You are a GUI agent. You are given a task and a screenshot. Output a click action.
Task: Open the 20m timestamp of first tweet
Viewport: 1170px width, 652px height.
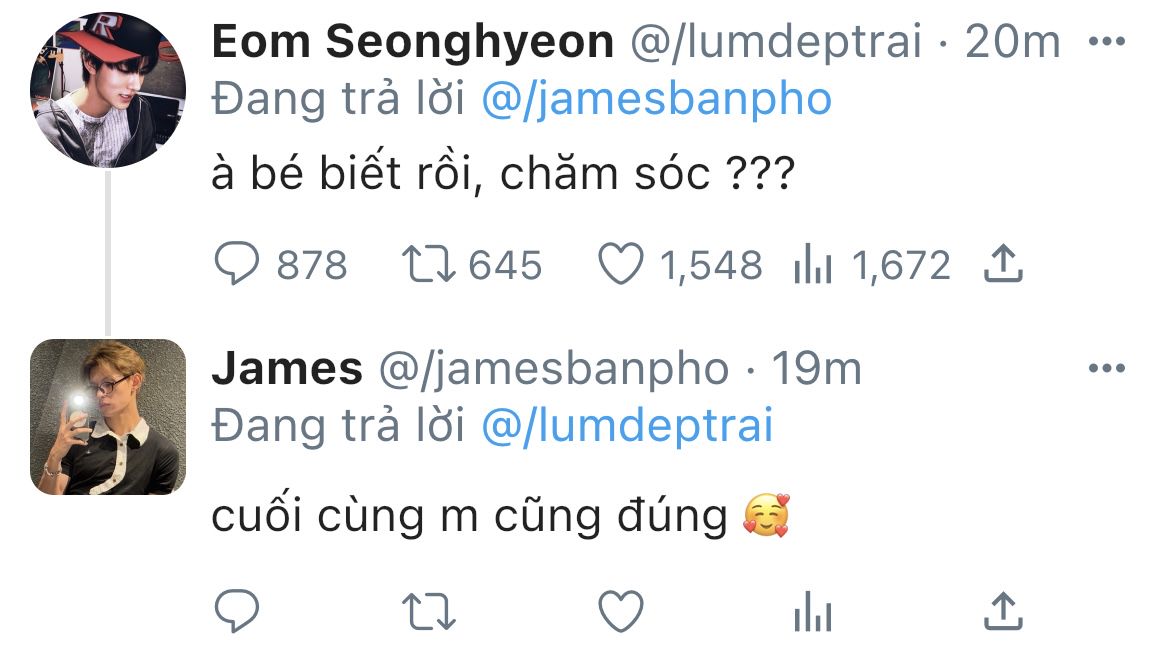1012,42
